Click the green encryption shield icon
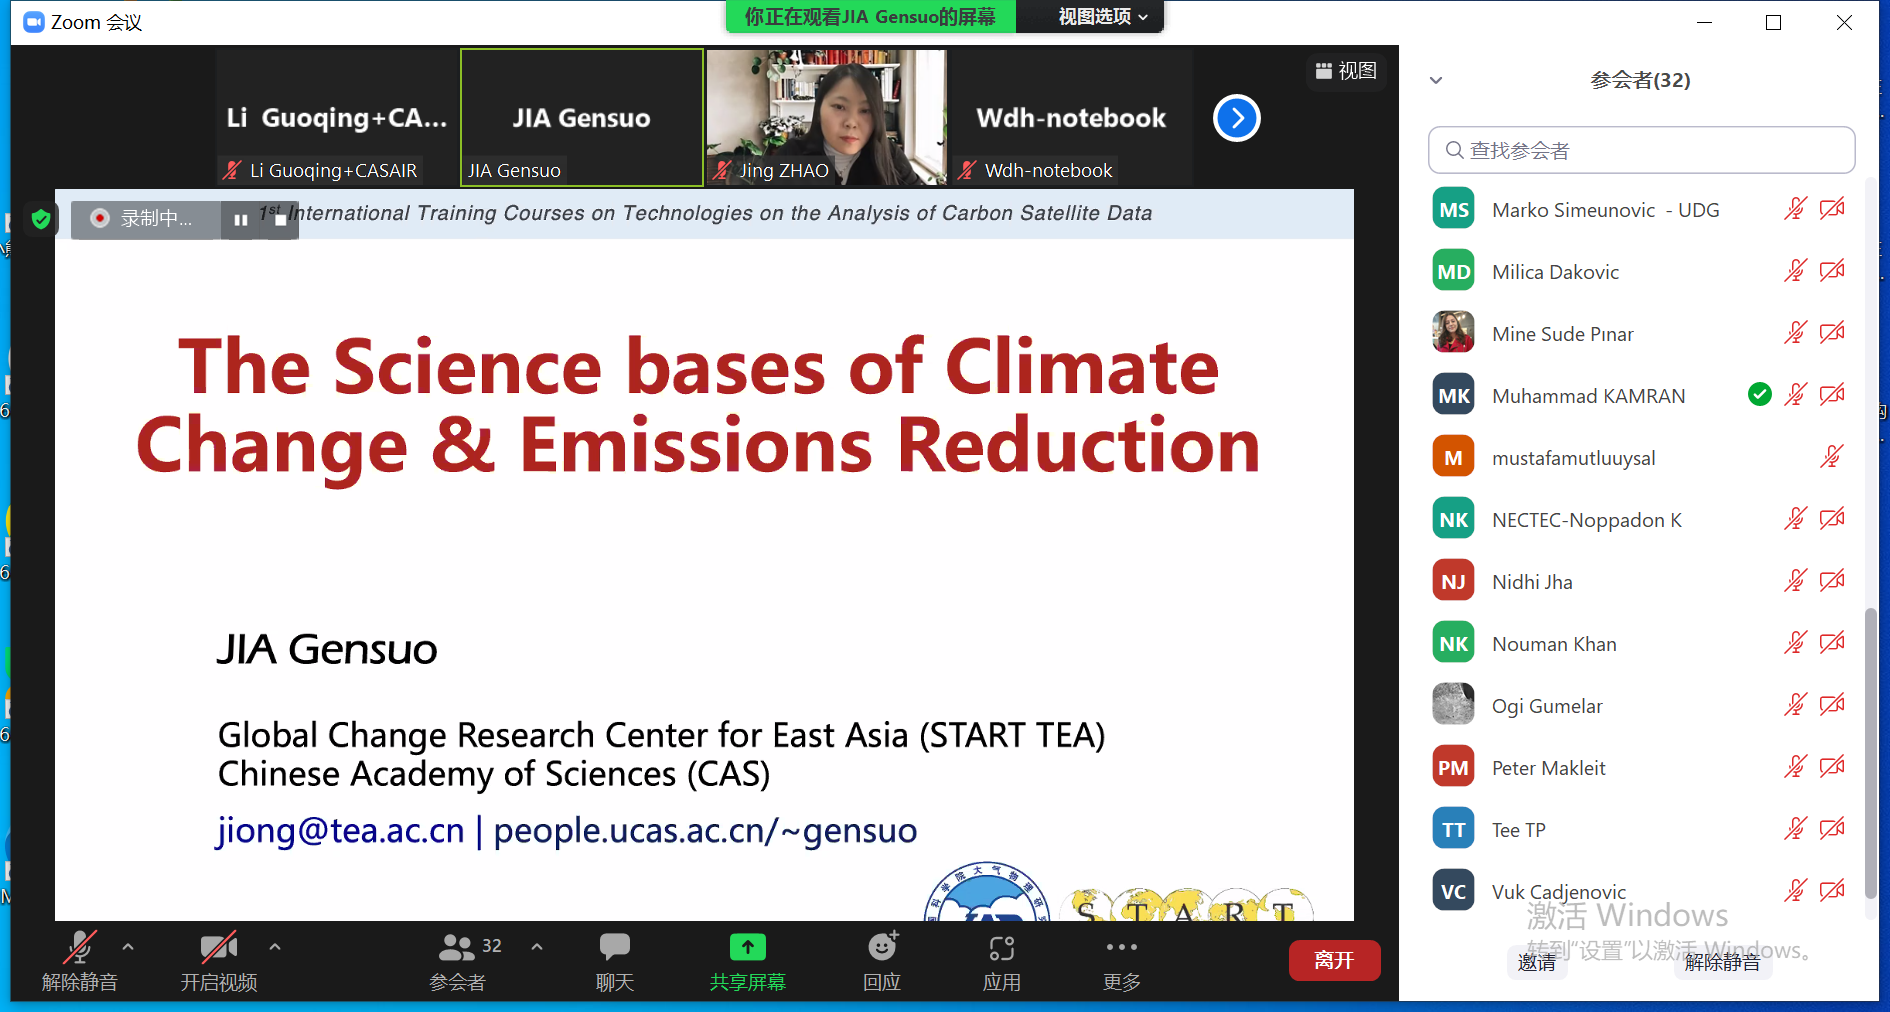Viewport: 1890px width, 1012px height. pos(41,219)
